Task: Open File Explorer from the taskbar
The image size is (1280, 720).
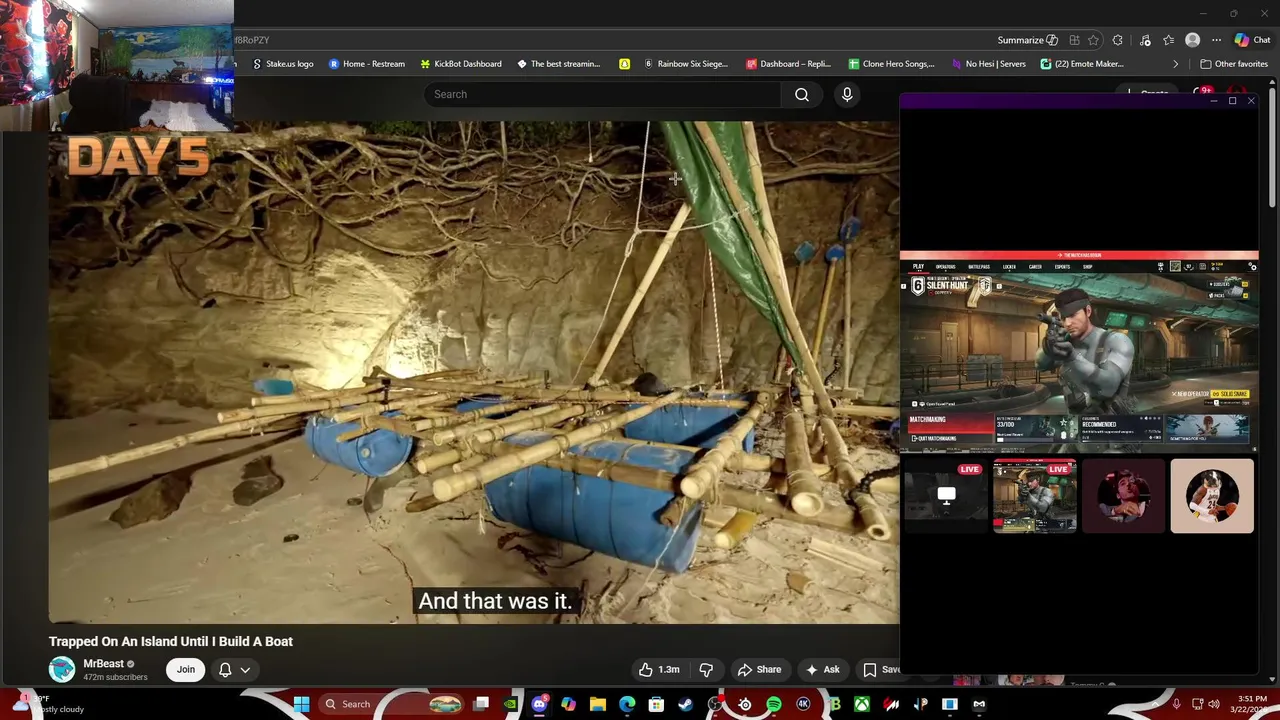Action: click(598, 704)
